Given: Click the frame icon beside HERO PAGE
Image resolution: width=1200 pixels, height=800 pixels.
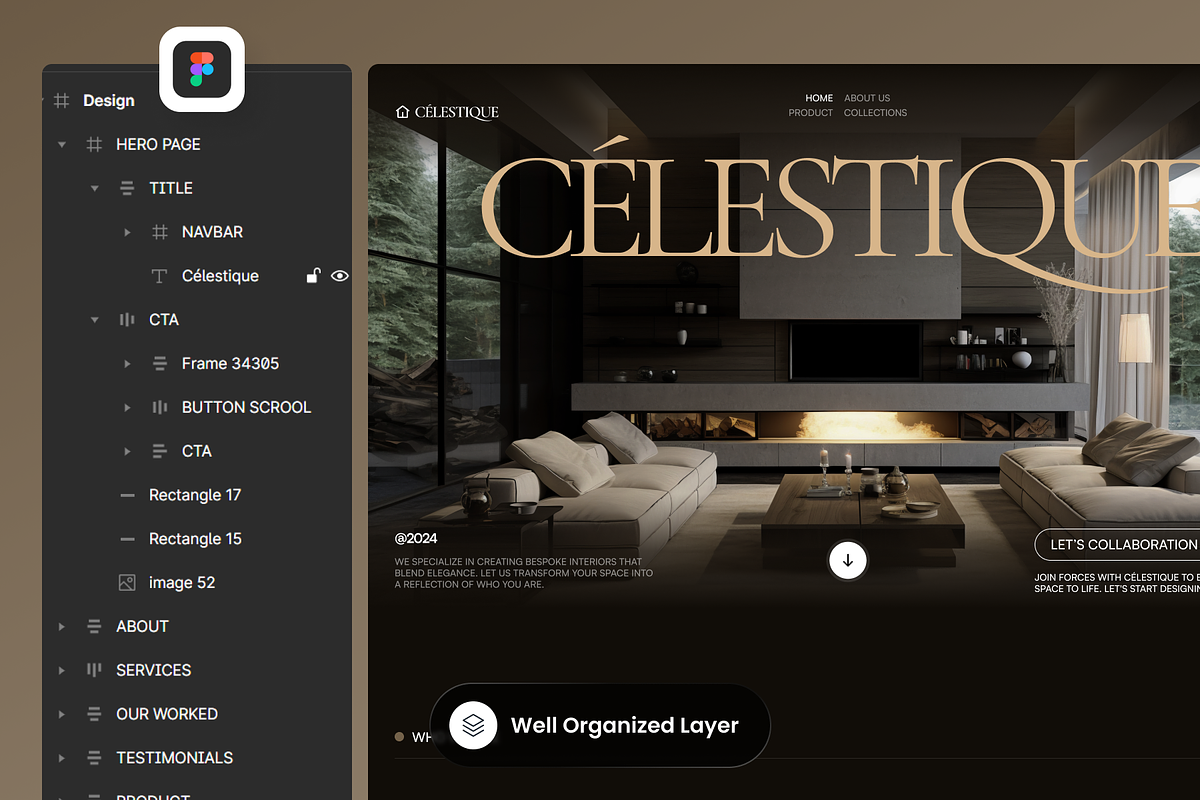Looking at the screenshot, I should 94,144.
